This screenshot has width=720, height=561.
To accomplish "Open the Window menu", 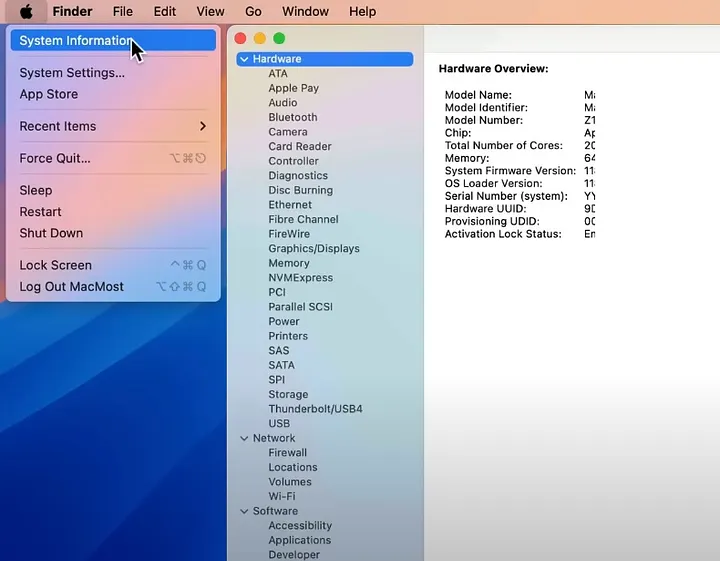I will click(x=305, y=11).
